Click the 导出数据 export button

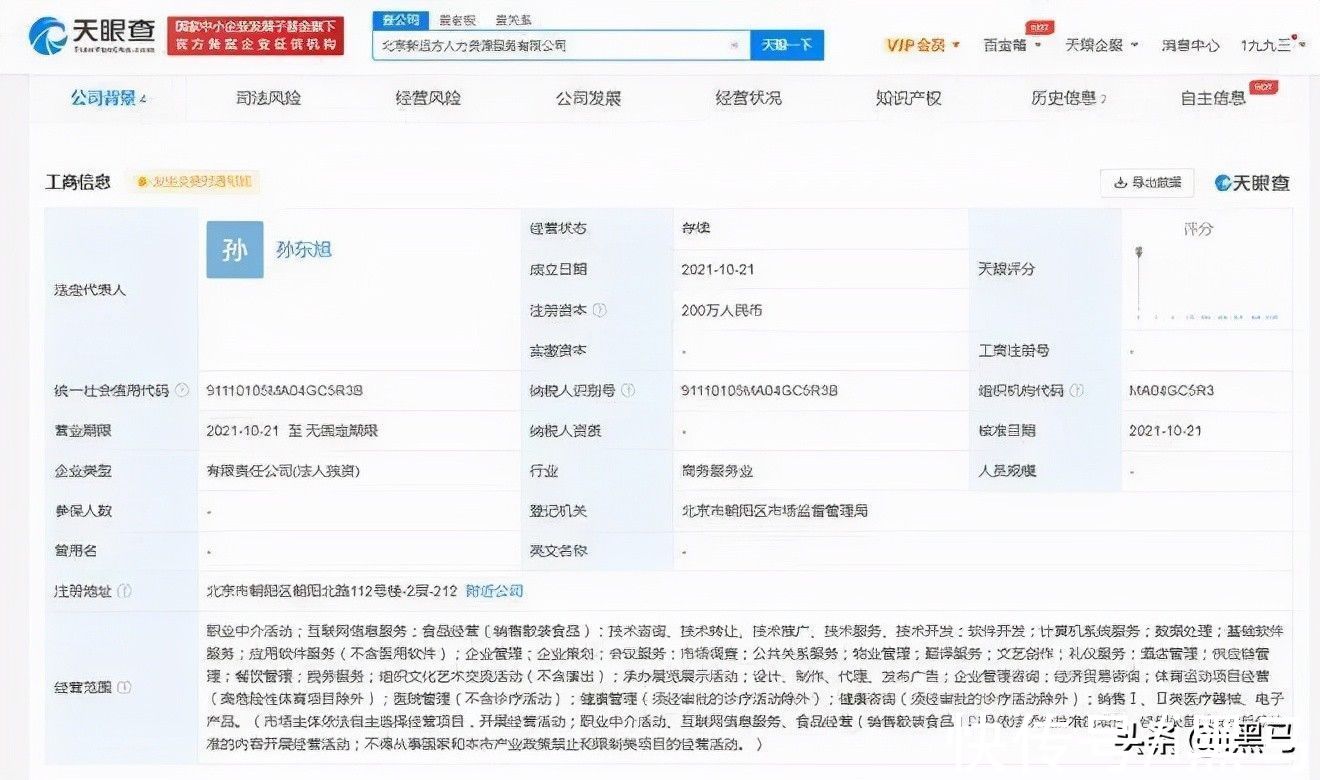[x=1147, y=182]
